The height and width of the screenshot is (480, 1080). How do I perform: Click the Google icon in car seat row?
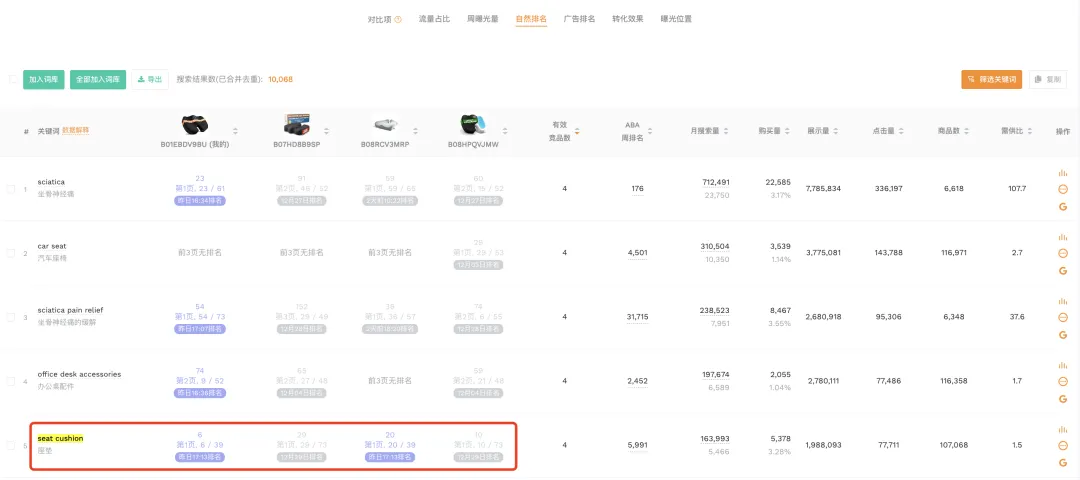point(1062,271)
